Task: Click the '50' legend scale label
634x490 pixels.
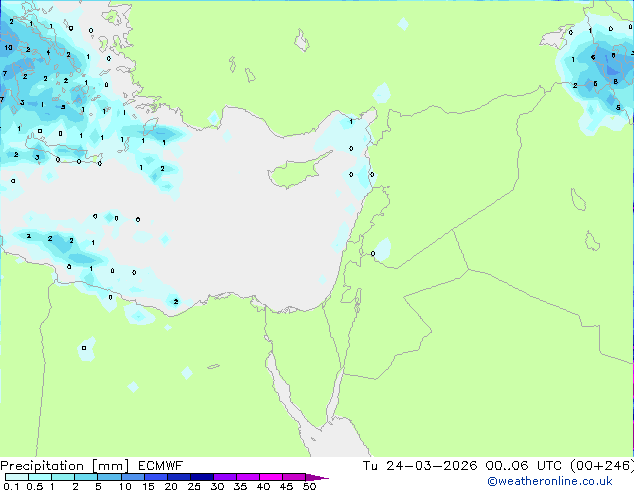Action: coord(309,486)
